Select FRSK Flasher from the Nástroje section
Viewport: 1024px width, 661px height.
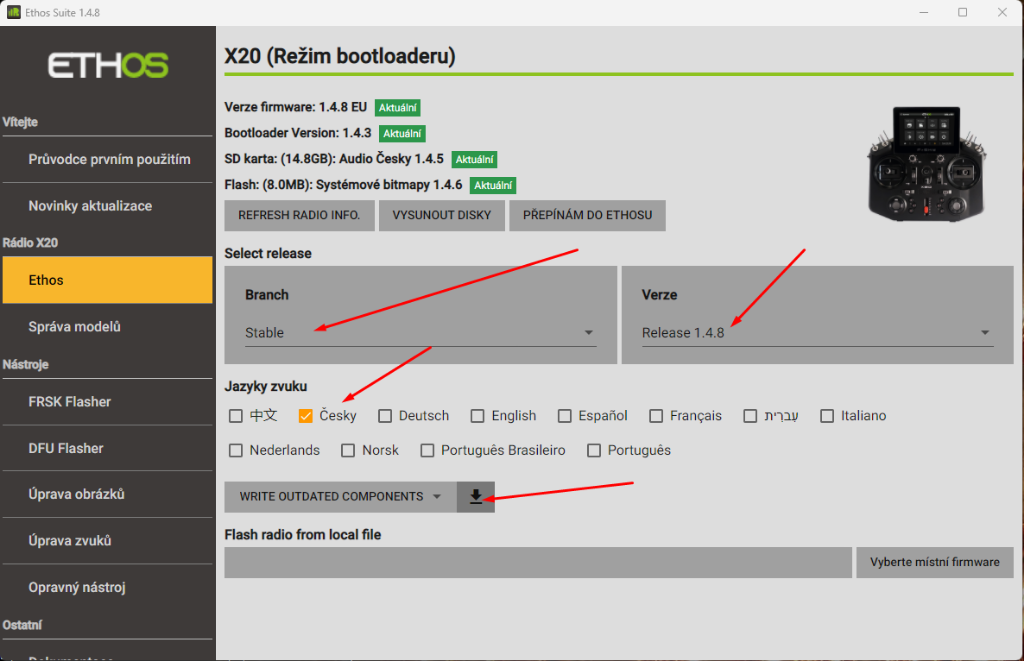(70, 402)
